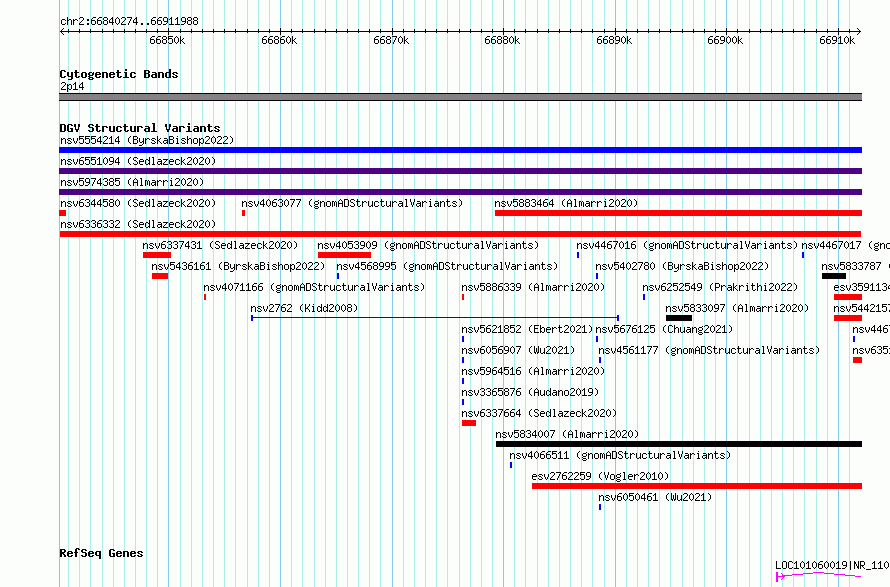
Task: Click nsv5676125 (Chuang2021) label
Action: point(664,329)
